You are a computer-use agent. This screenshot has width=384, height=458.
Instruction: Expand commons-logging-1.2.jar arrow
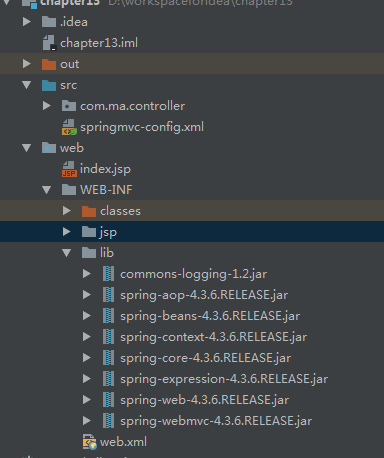pos(87,274)
